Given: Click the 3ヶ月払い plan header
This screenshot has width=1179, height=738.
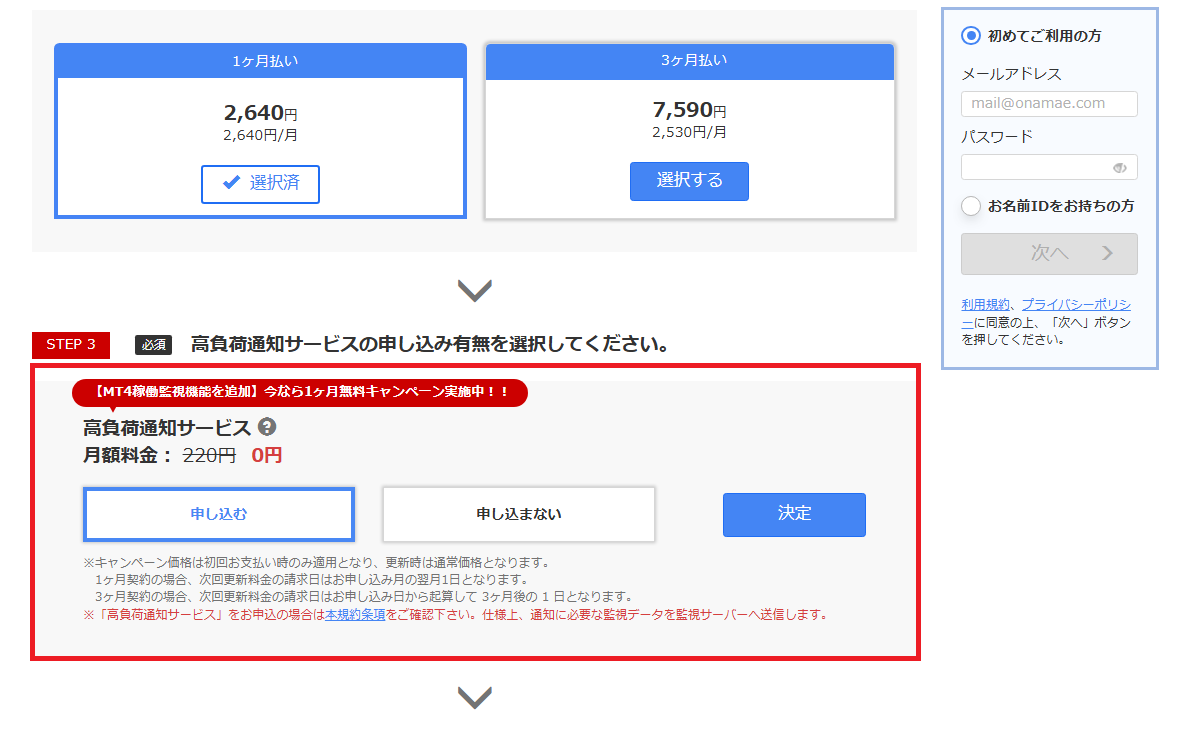Looking at the screenshot, I should [x=690, y=61].
